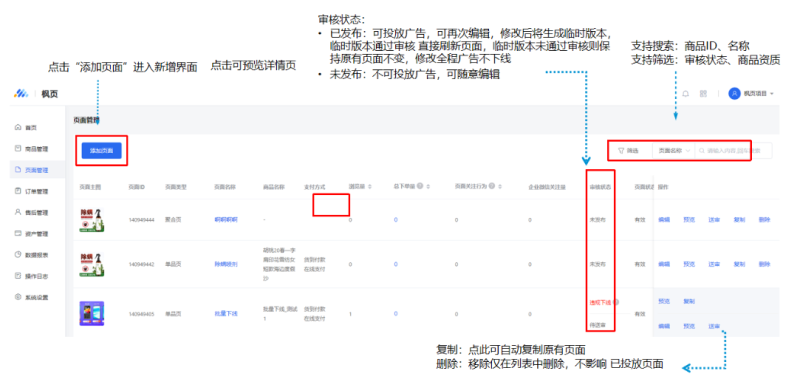800x382 pixels.
Task: Sort by 页面关注行为 column arrows
Action: click(500, 187)
